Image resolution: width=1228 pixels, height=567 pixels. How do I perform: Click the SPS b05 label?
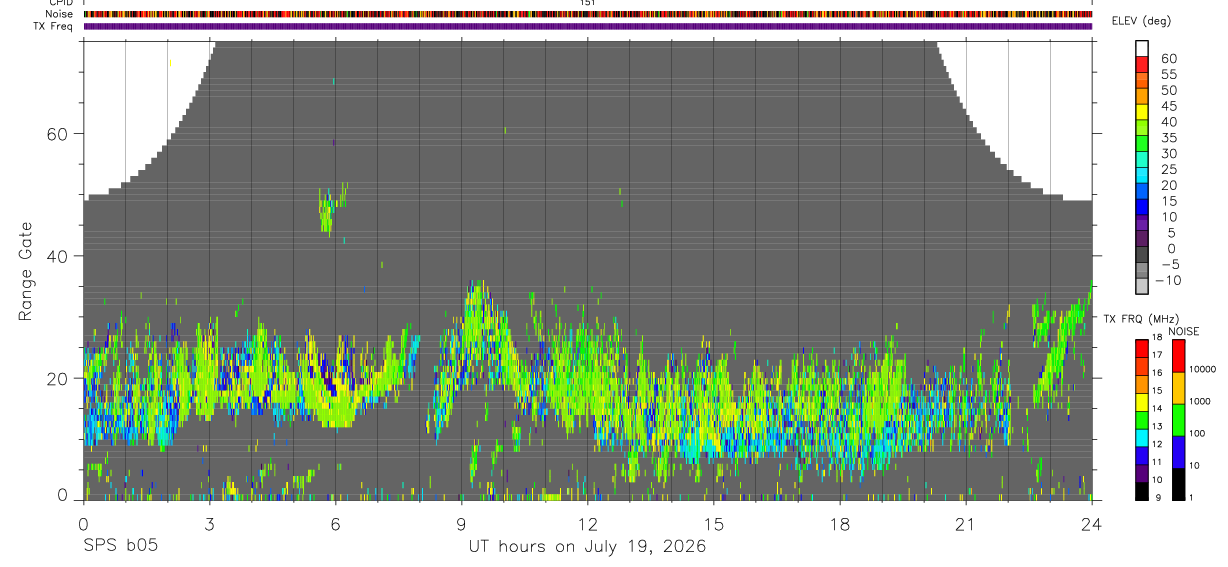click(x=119, y=546)
